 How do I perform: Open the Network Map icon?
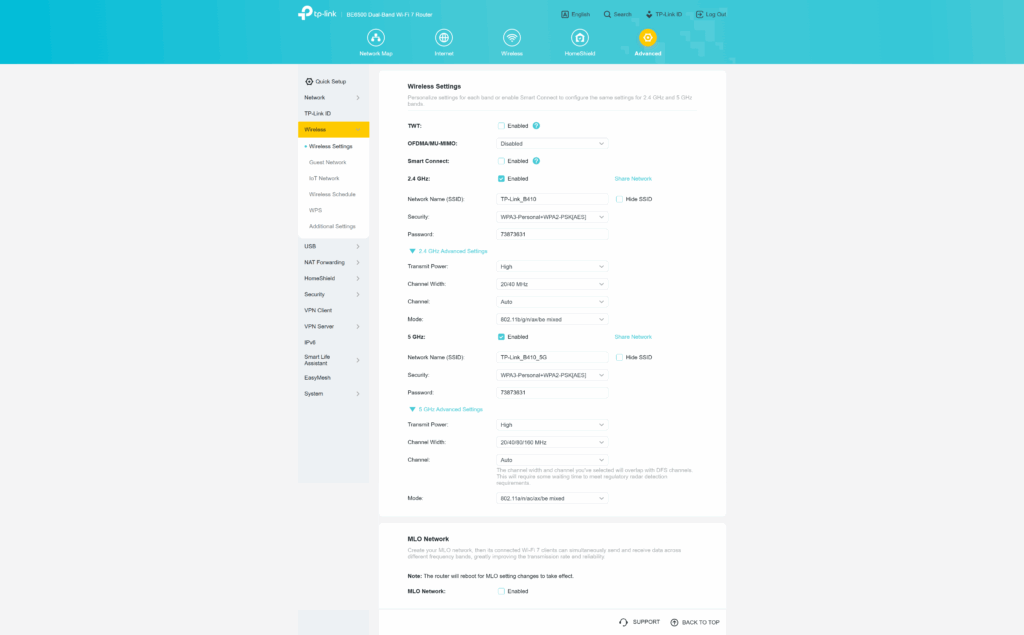[376, 38]
